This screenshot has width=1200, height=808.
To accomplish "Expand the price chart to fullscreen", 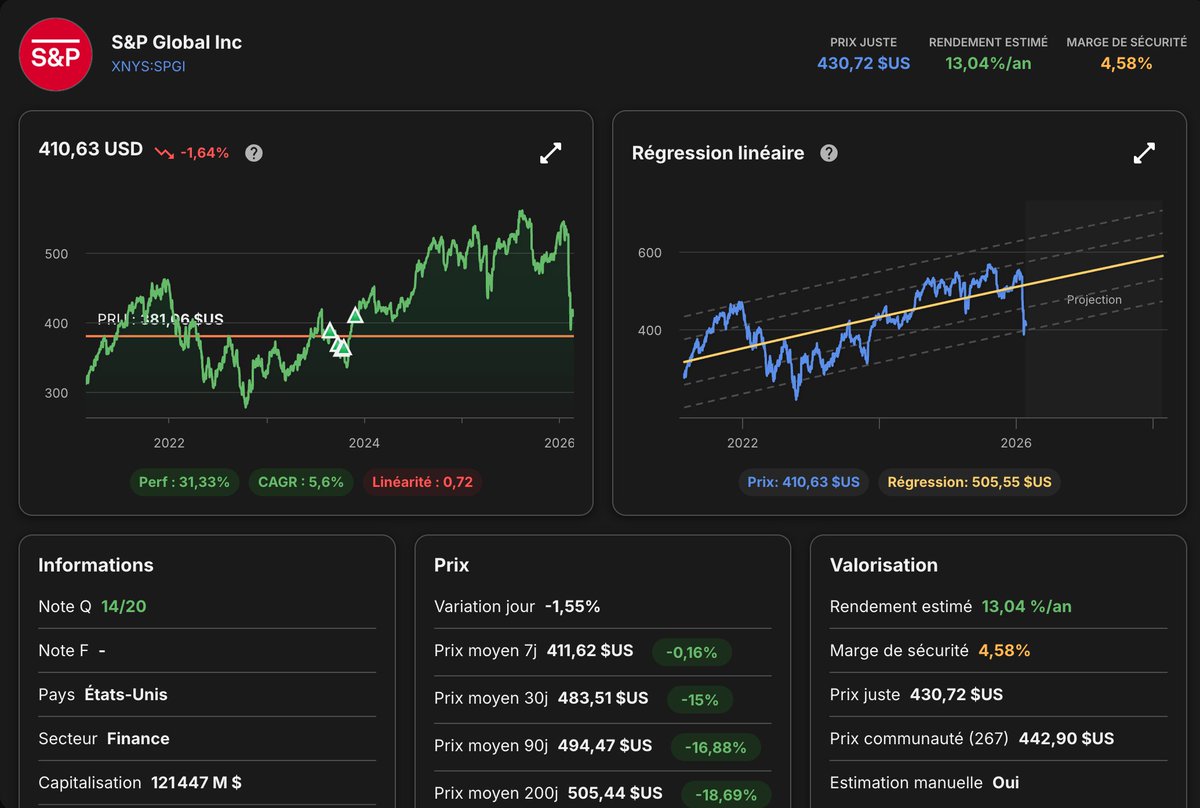I will click(550, 153).
